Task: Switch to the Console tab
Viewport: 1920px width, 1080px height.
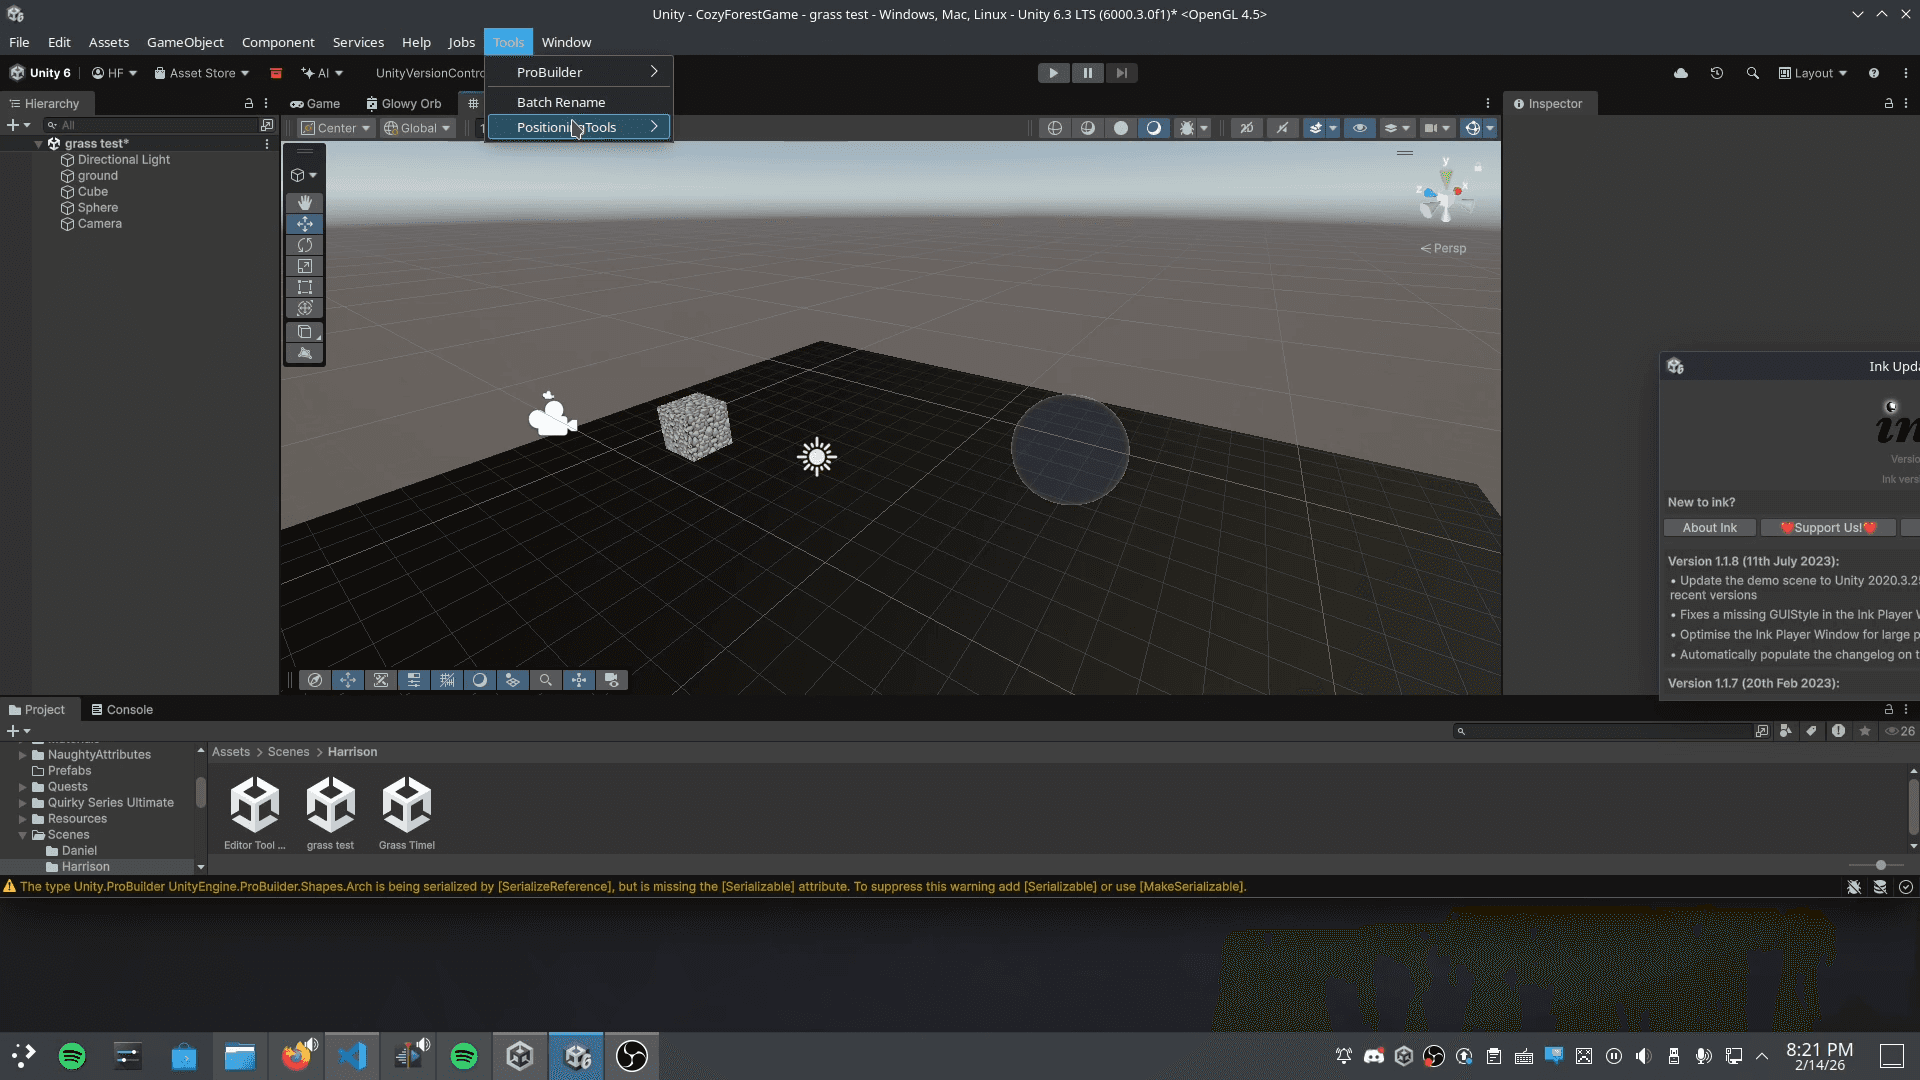Action: 122,710
